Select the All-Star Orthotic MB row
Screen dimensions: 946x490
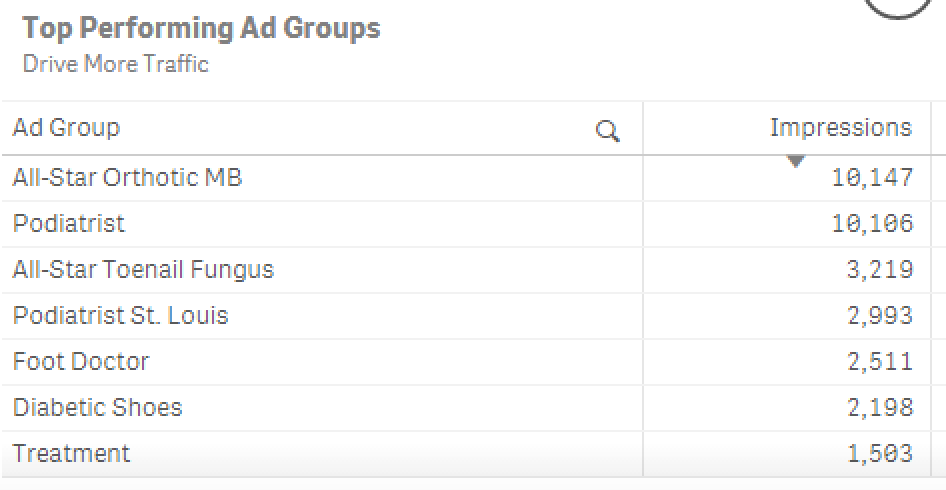127,178
